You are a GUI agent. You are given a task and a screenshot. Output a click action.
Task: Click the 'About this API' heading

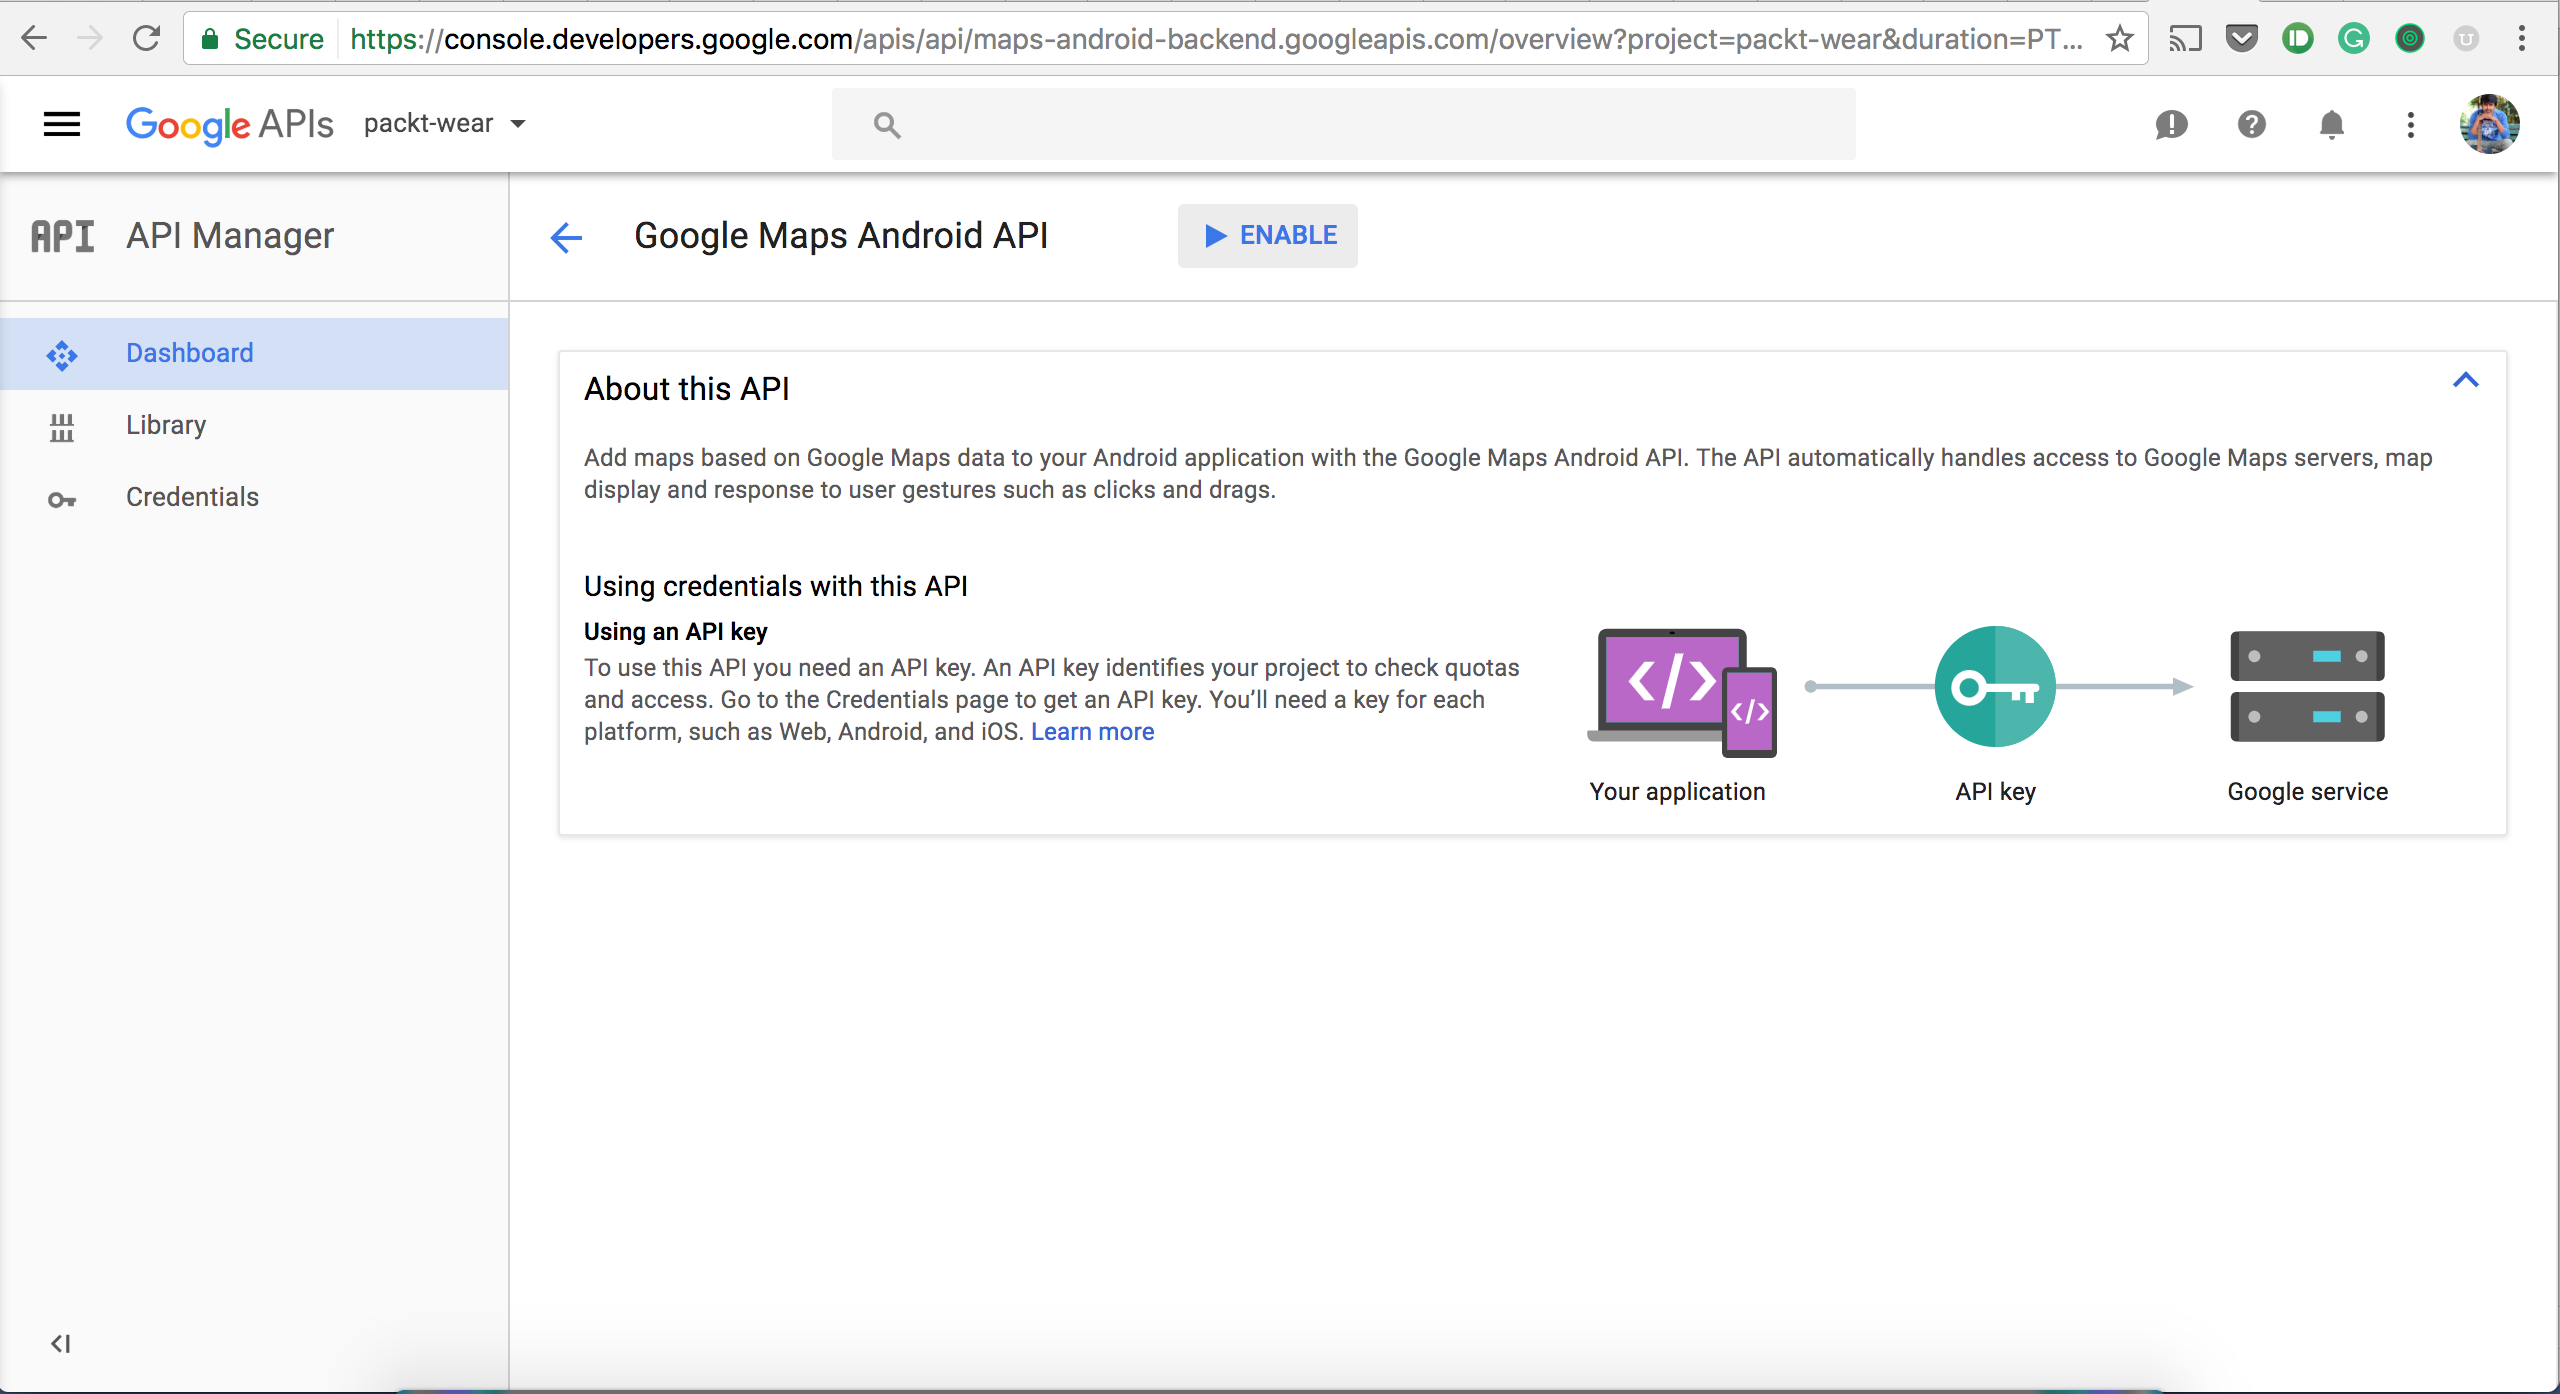[687, 389]
